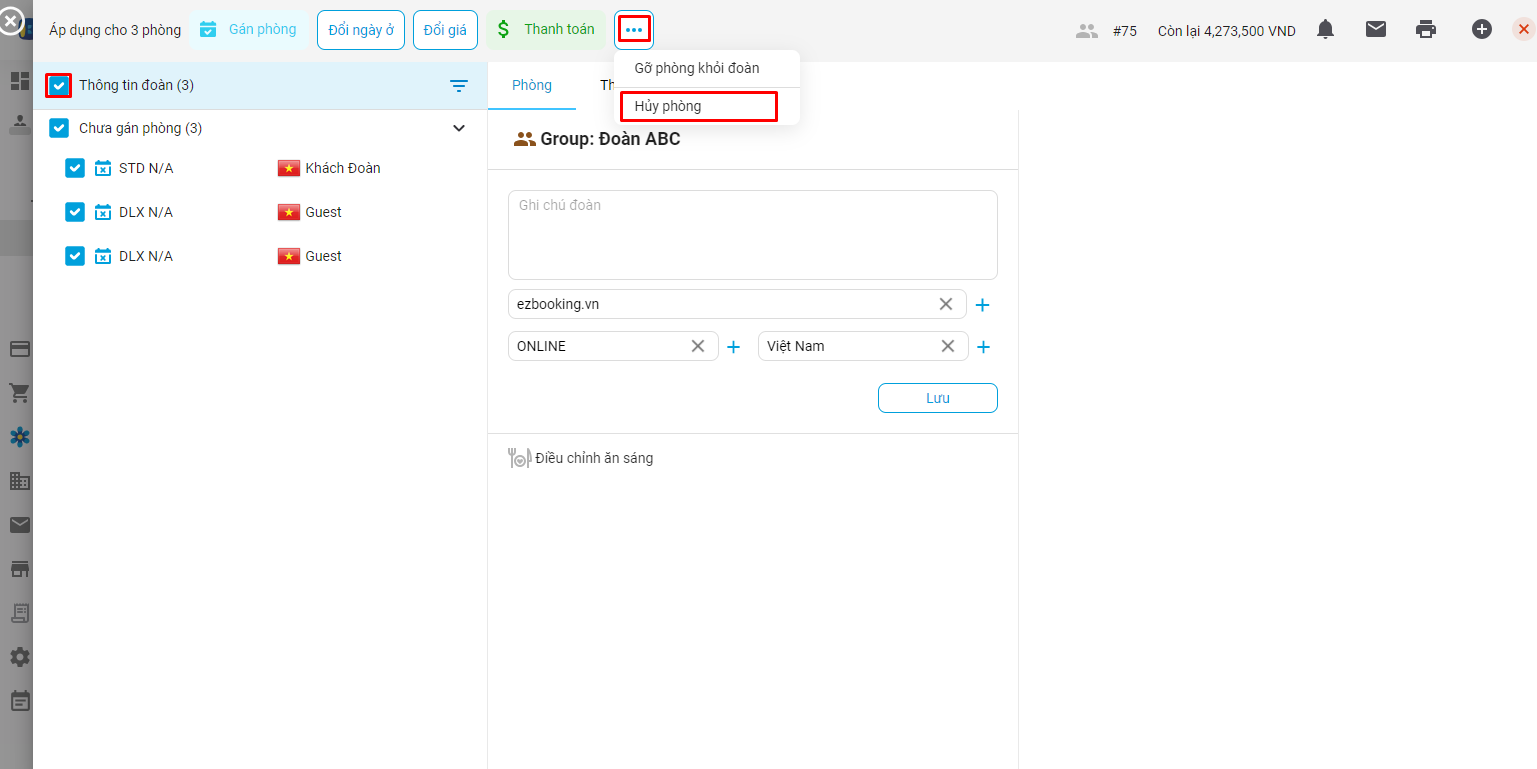The image size is (1537, 769).
Task: Click the Điều chỉnh ăn sáng breakfast icon
Action: click(x=519, y=458)
